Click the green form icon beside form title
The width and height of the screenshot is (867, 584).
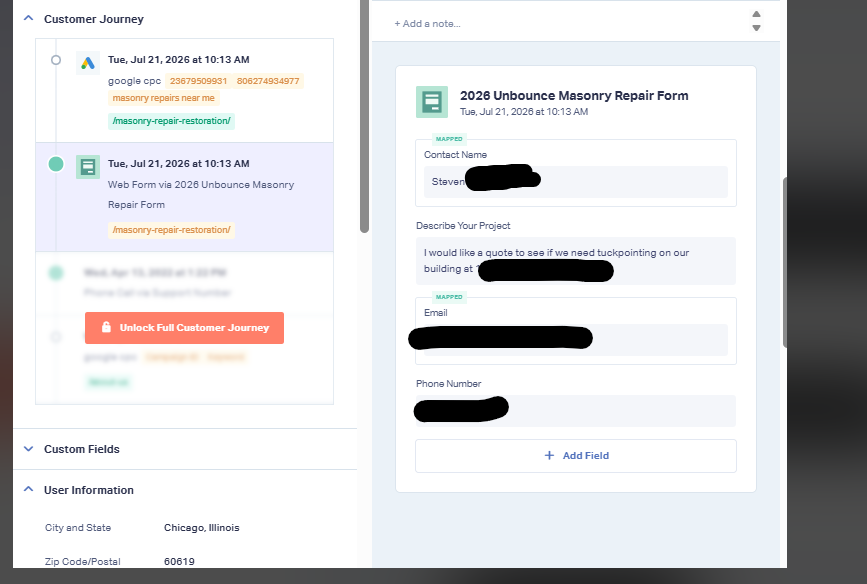tap(432, 102)
